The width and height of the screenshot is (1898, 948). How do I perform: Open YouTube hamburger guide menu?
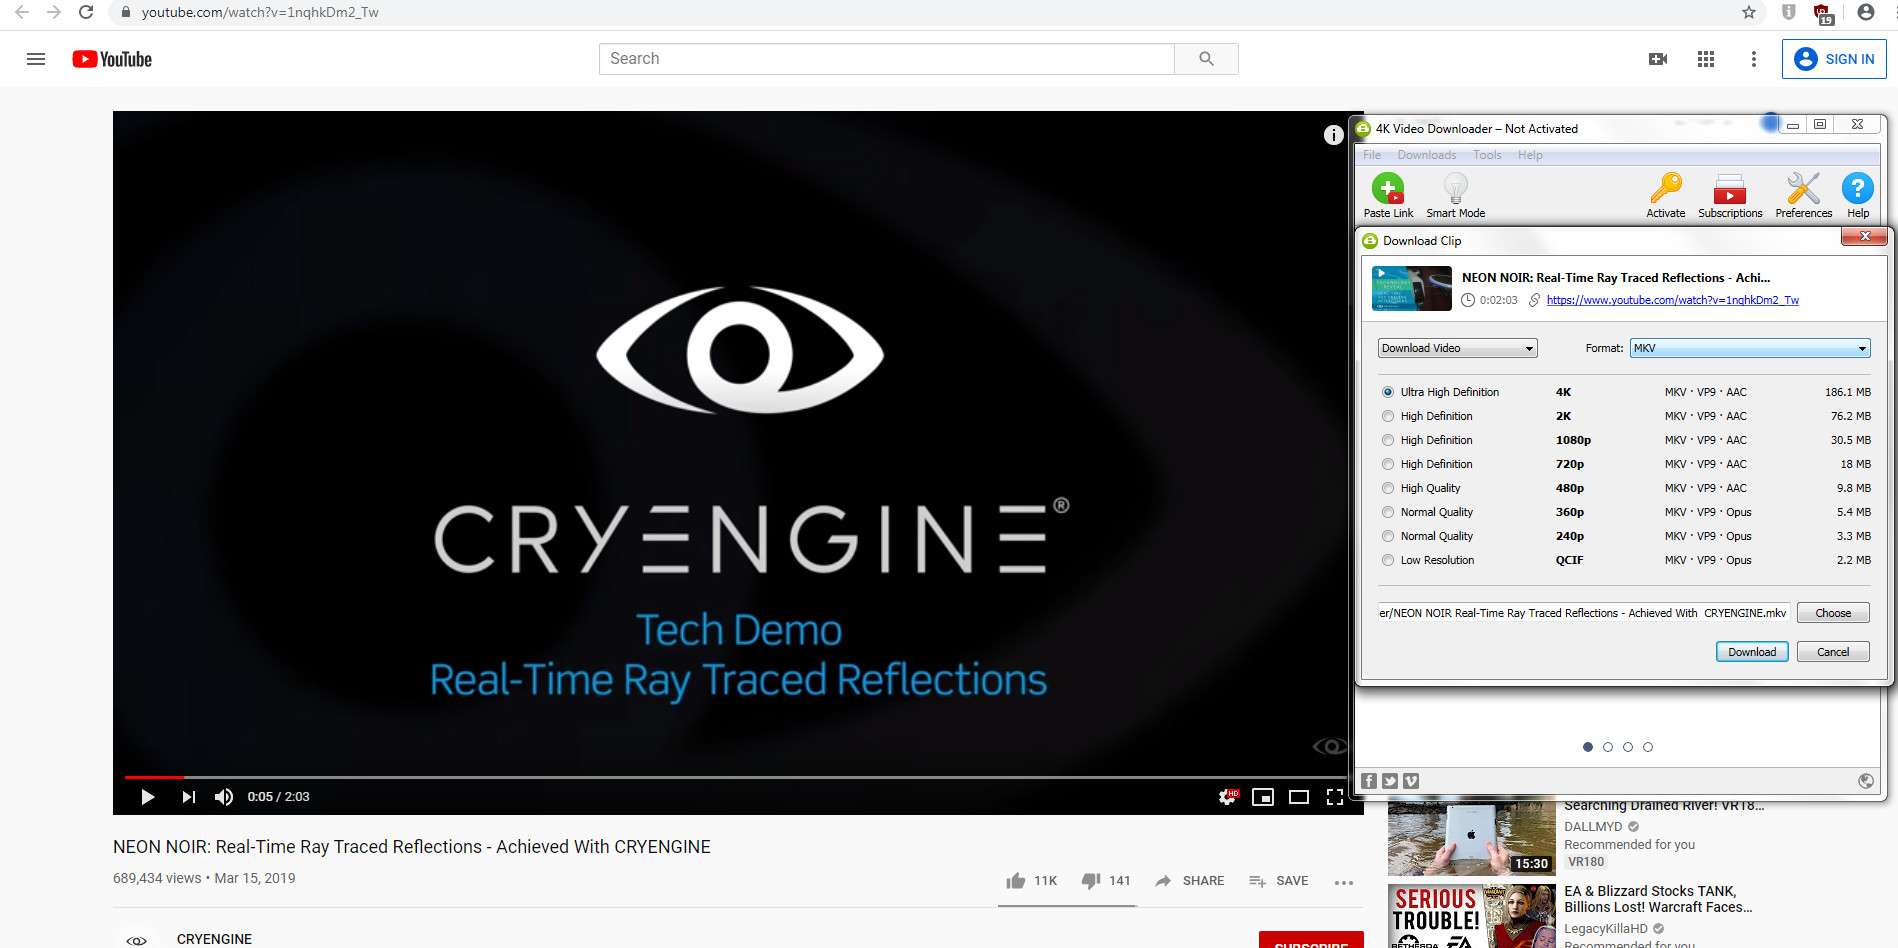[36, 59]
